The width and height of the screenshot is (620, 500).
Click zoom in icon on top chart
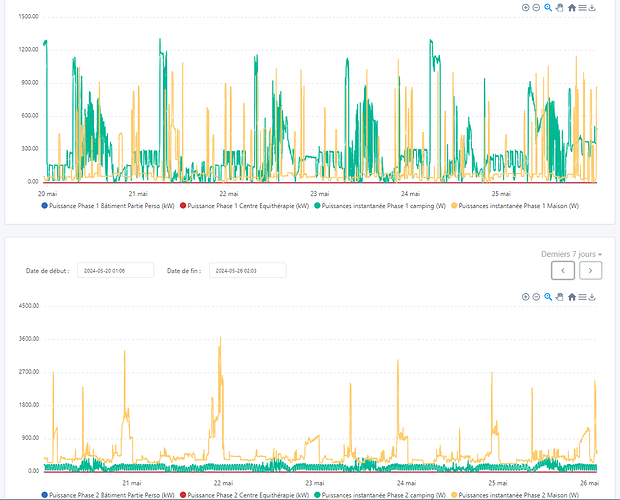click(526, 8)
